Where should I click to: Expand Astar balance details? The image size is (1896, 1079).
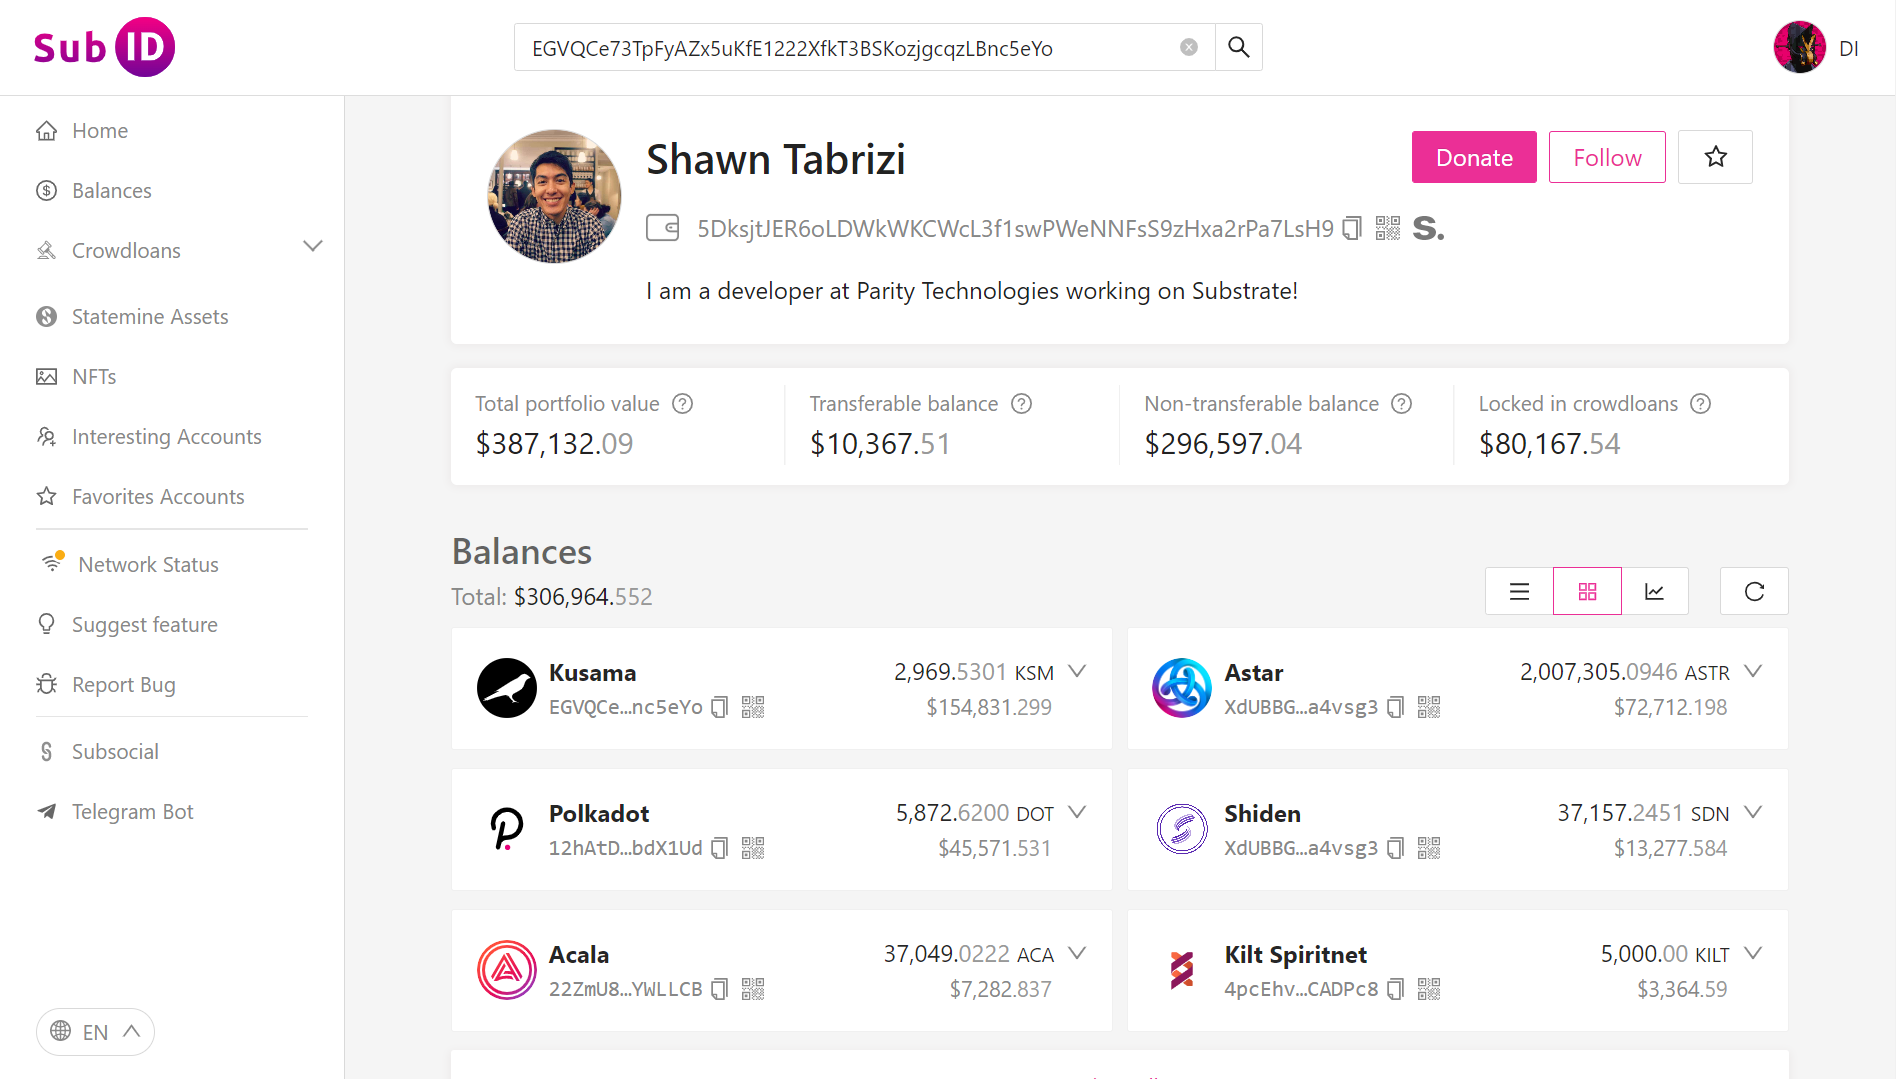point(1752,672)
